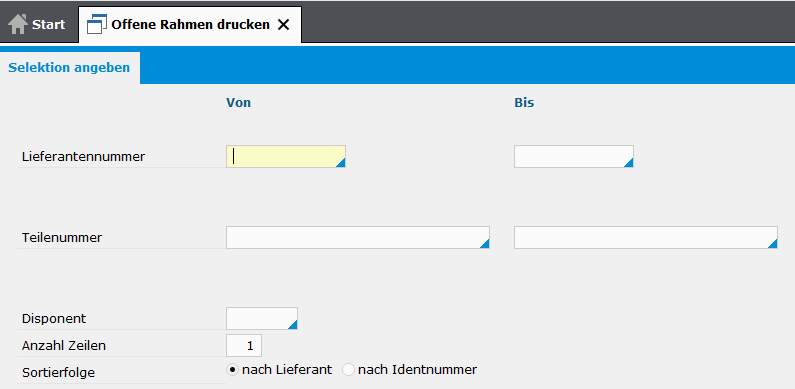Click the Start home icon
Viewport: 795px width, 389px height.
[x=18, y=24]
